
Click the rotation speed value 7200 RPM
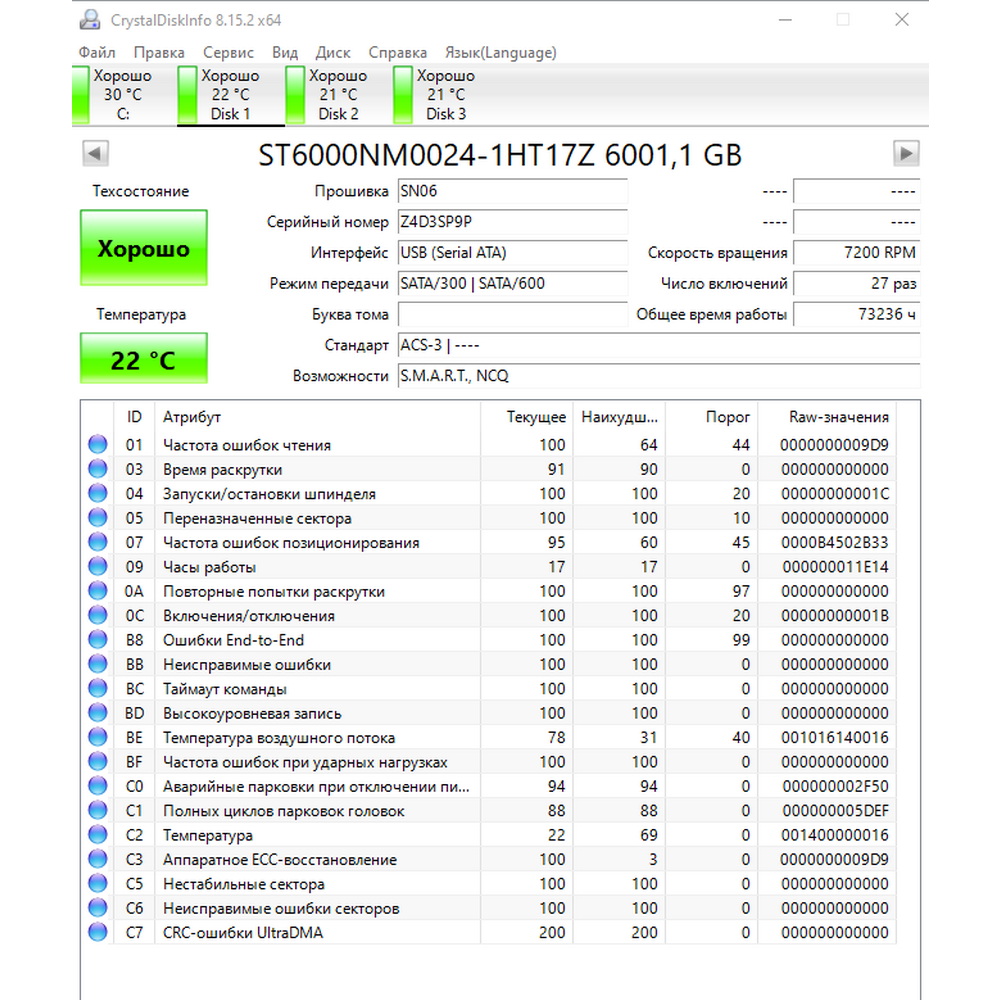[x=857, y=253]
